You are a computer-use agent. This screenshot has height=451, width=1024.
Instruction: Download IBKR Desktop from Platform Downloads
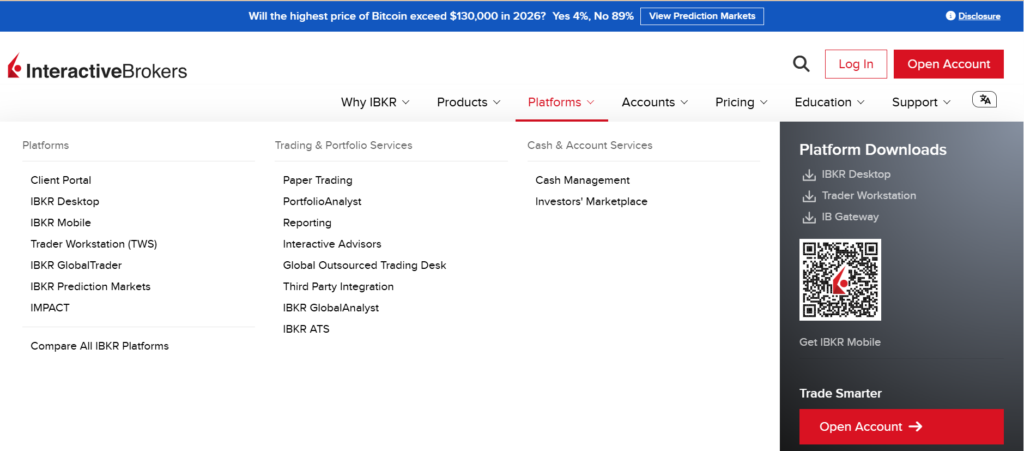856,174
